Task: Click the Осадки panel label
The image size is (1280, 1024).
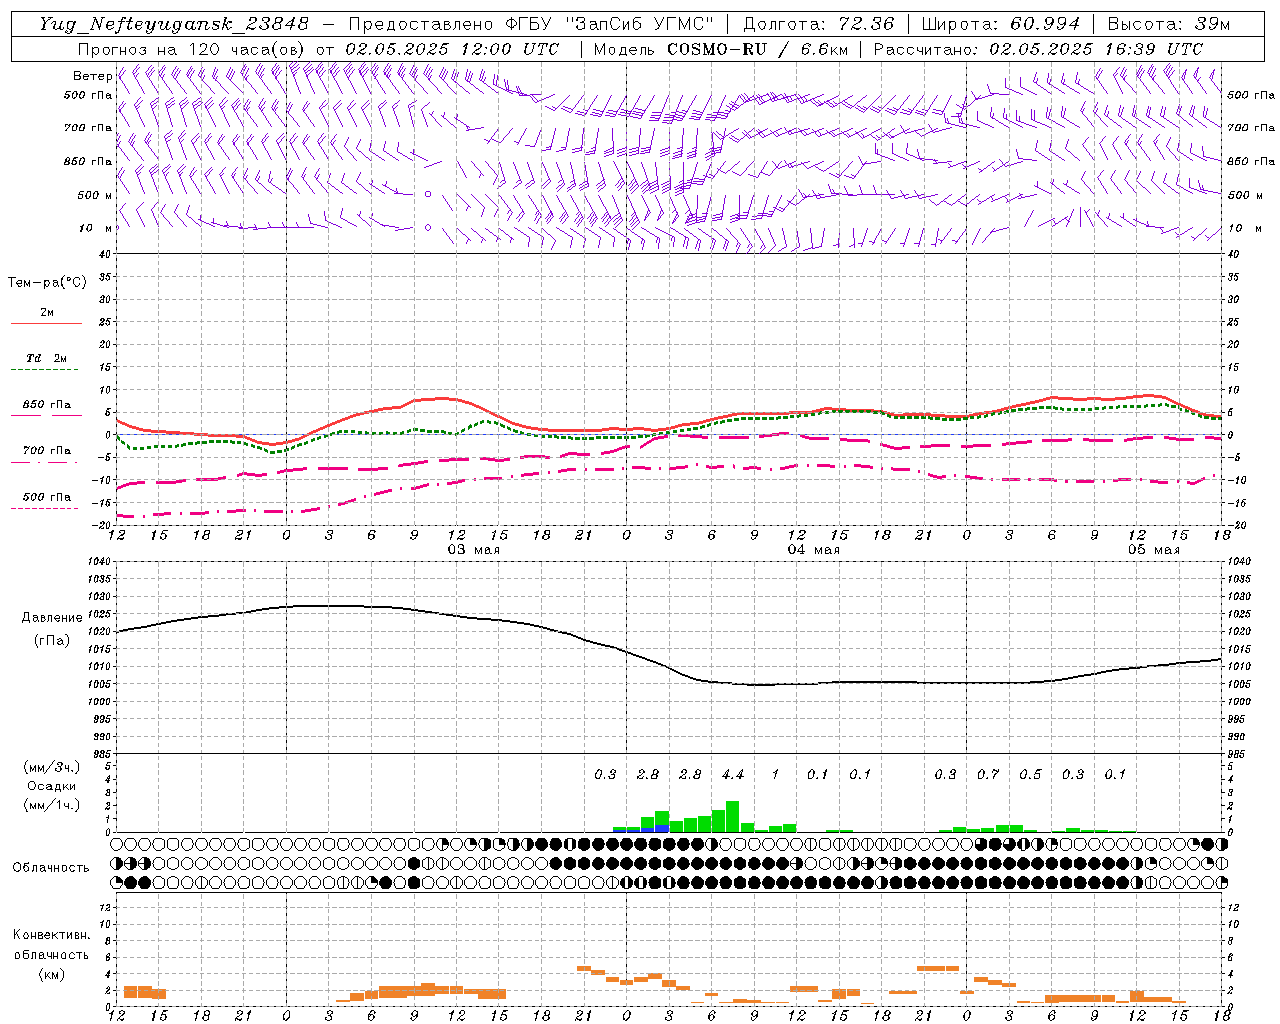Action: point(52,786)
